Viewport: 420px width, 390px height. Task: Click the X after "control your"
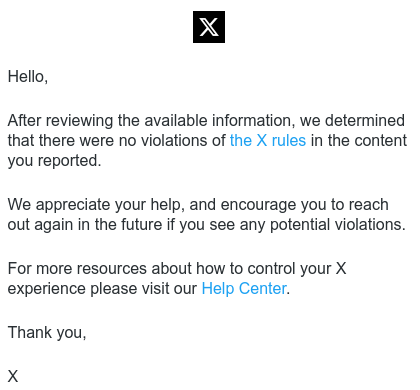click(341, 269)
